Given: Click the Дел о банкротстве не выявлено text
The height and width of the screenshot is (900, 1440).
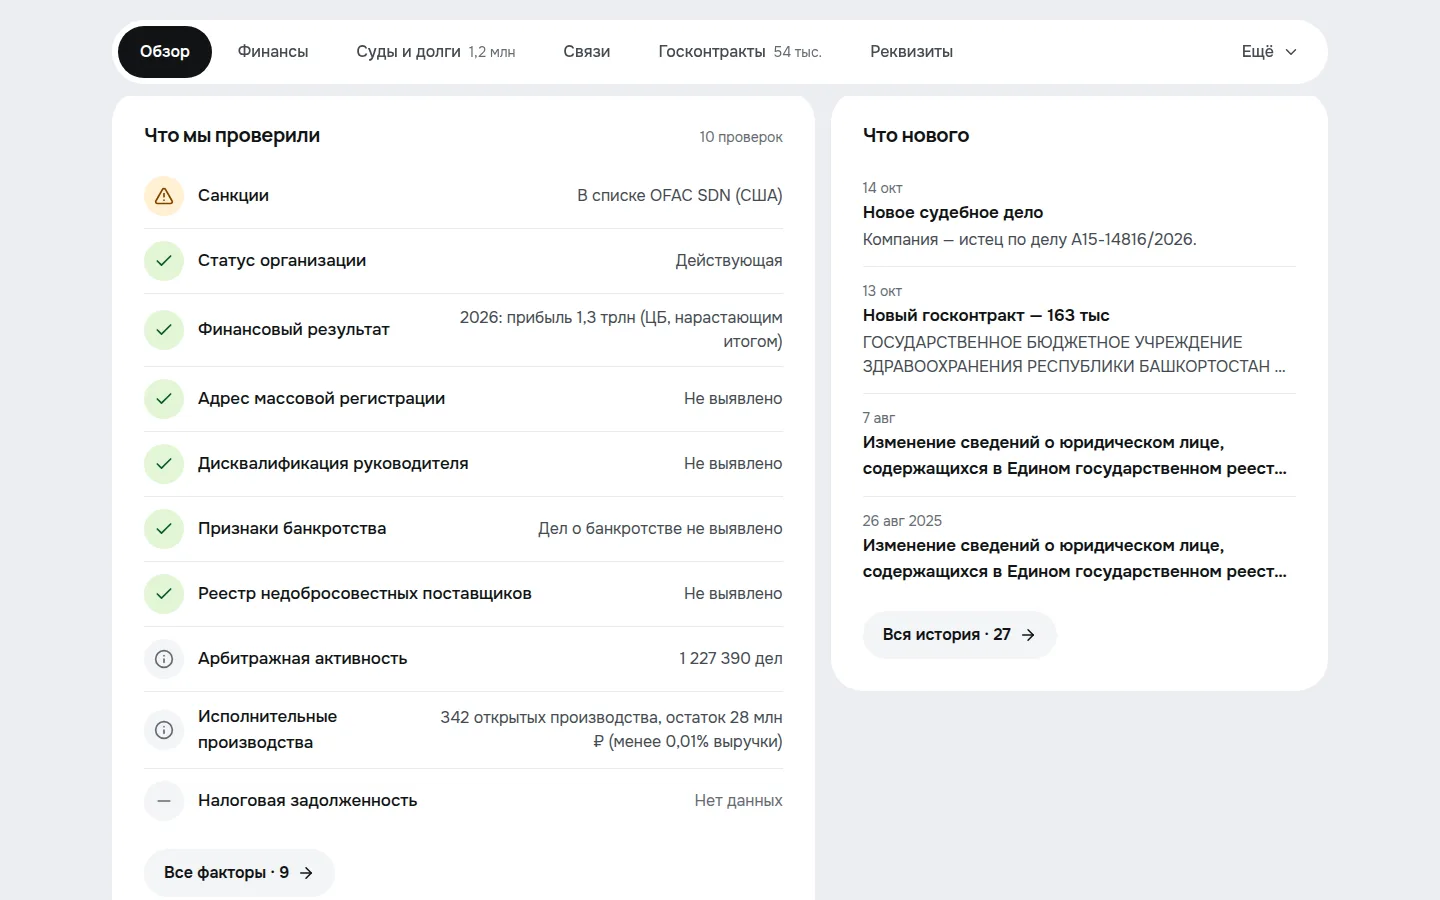Looking at the screenshot, I should [x=660, y=529].
